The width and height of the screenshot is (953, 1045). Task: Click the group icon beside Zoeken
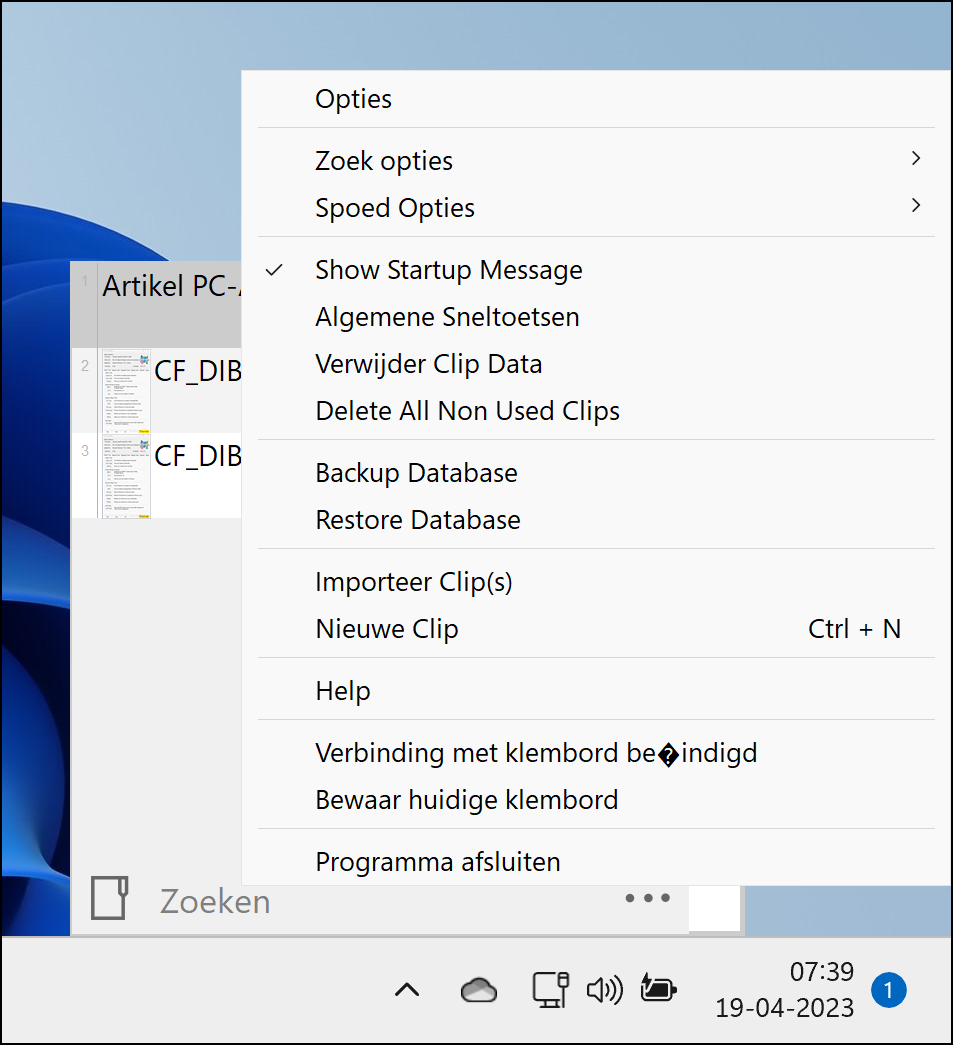(110, 899)
